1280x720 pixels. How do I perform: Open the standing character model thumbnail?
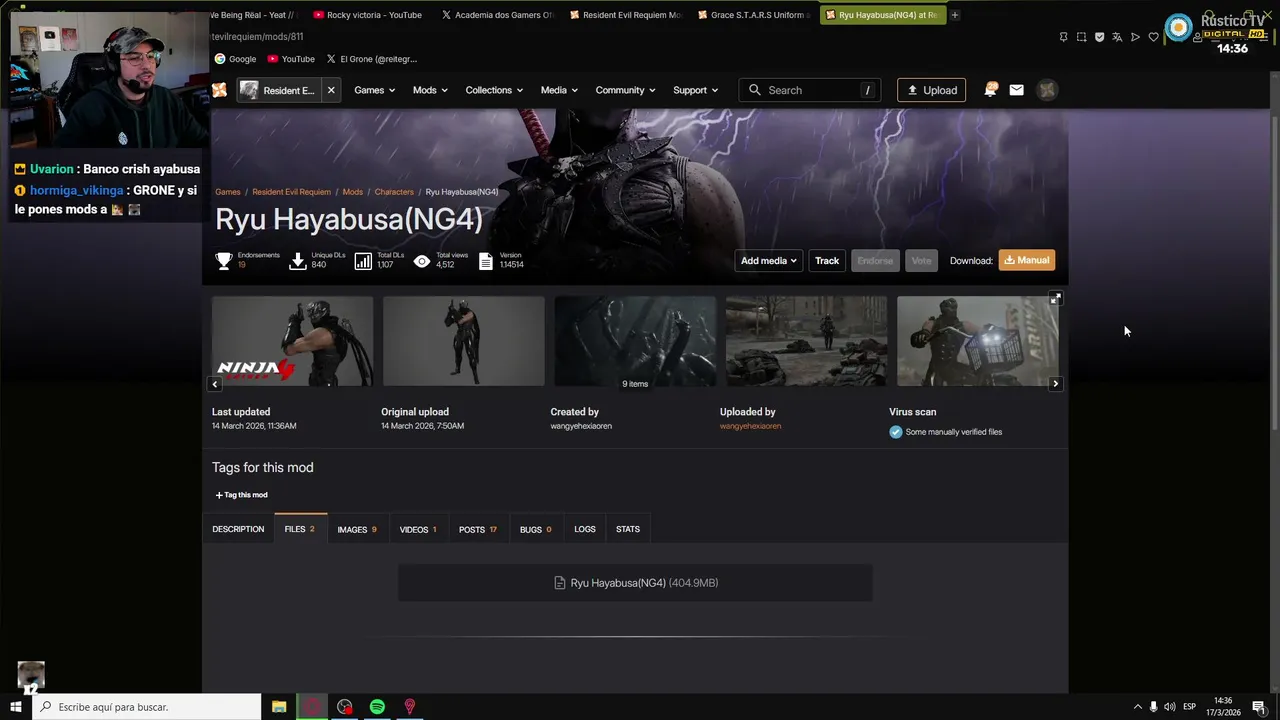click(464, 341)
